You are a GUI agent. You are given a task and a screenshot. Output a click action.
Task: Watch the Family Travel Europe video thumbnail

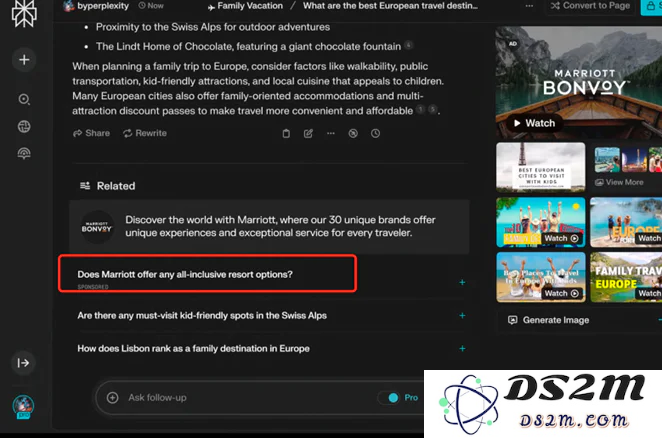click(626, 277)
